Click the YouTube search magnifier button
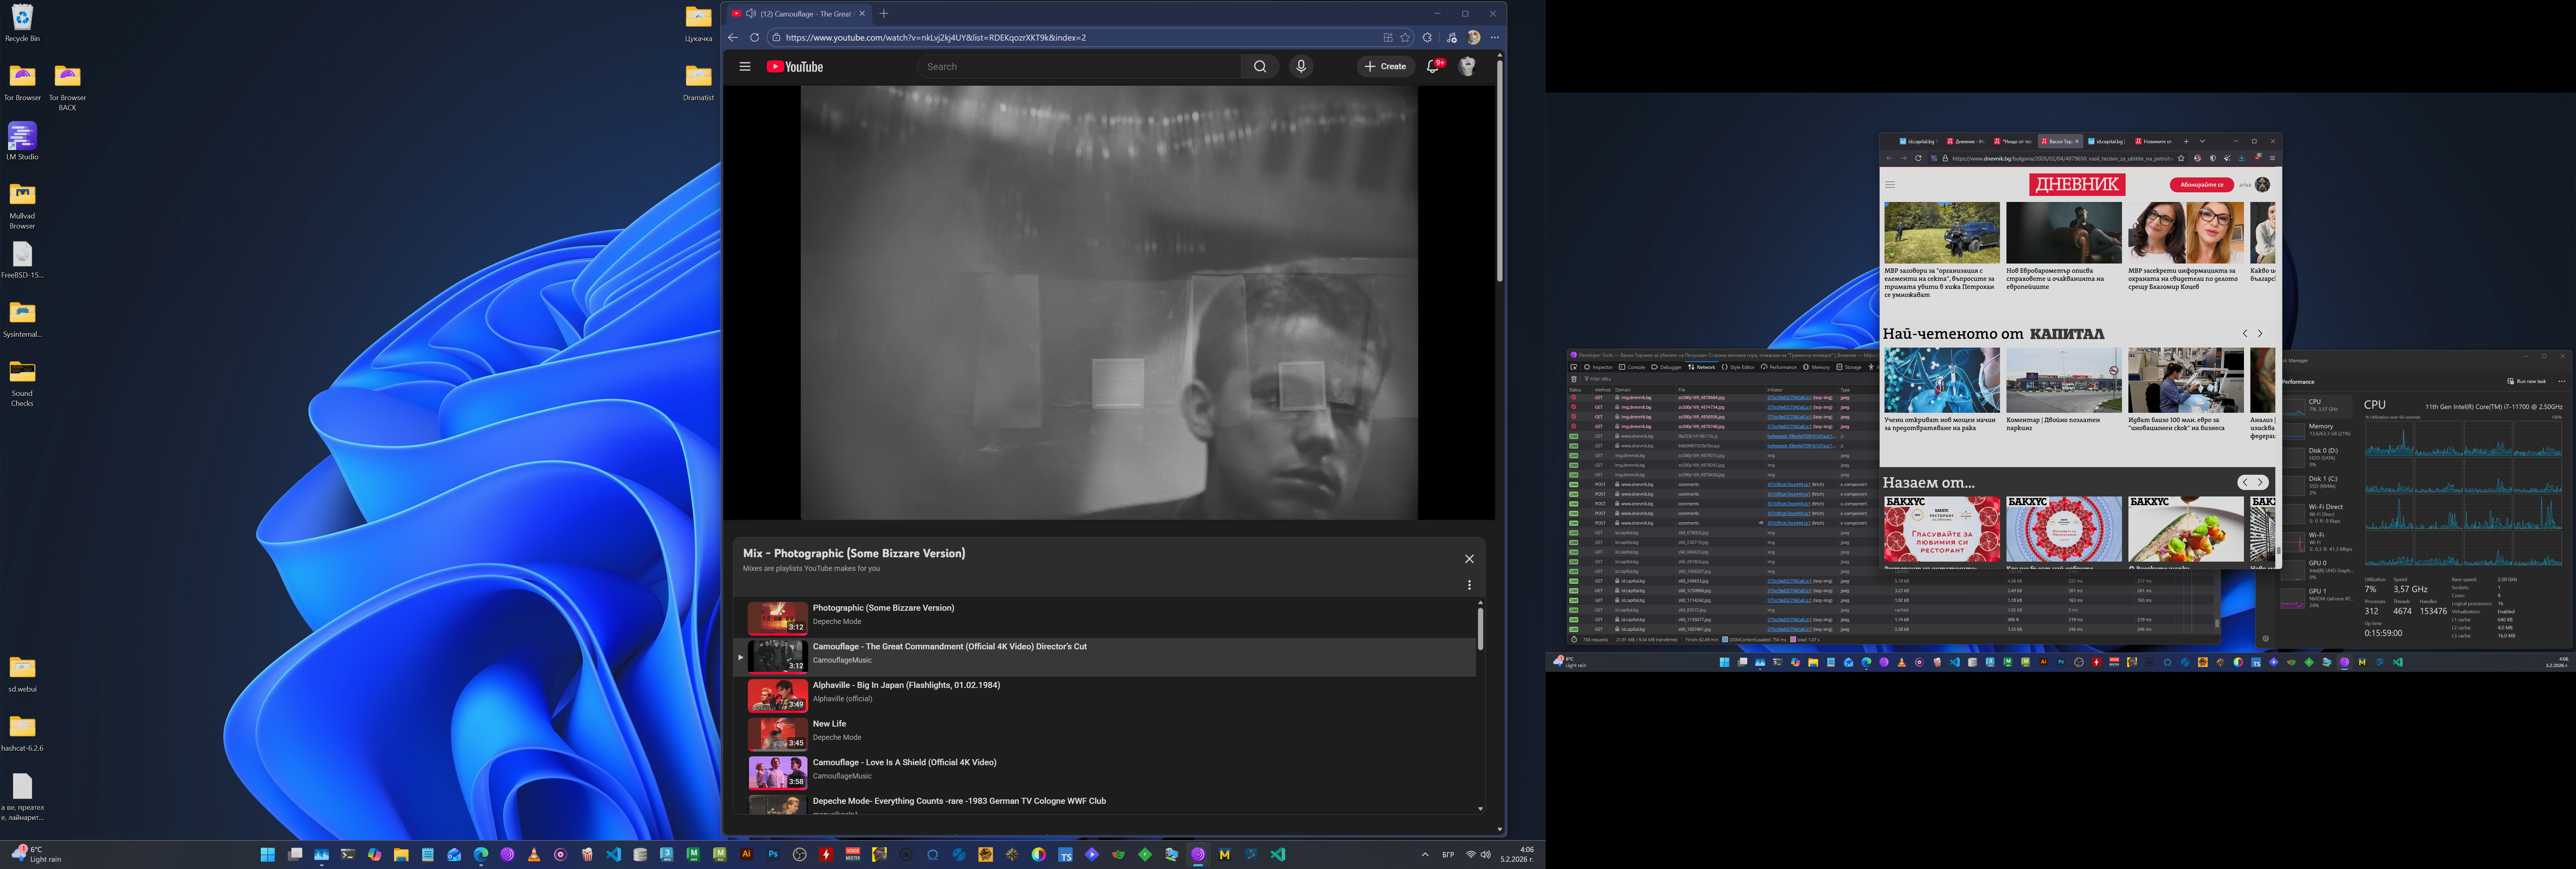The width and height of the screenshot is (2576, 869). [1260, 67]
